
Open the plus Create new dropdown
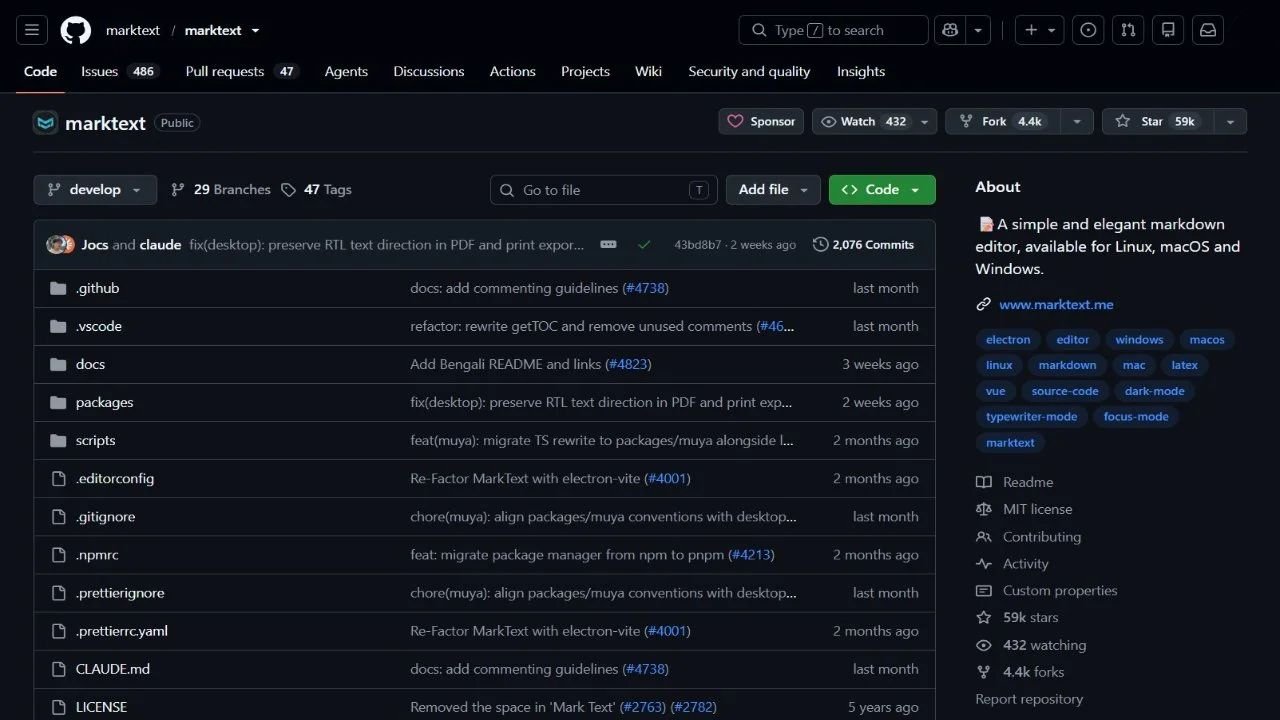(x=1040, y=30)
